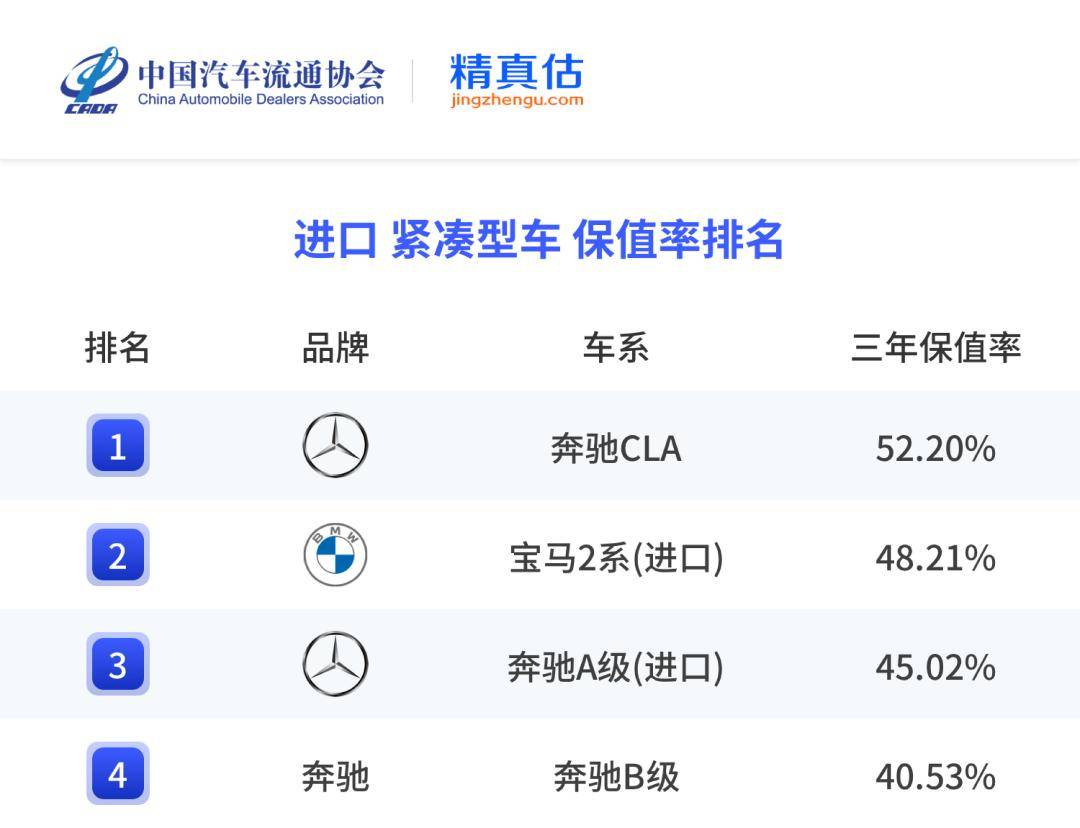Image resolution: width=1080 pixels, height=828 pixels.
Task: Click the Mercedes logo beside 奔驰A级(进口)
Action: click(x=335, y=665)
